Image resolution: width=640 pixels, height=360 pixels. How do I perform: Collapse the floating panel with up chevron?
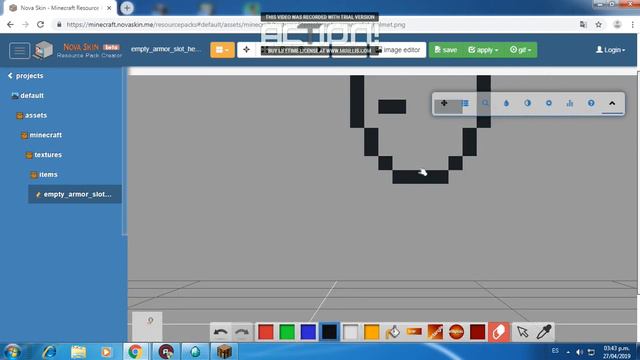(x=612, y=103)
